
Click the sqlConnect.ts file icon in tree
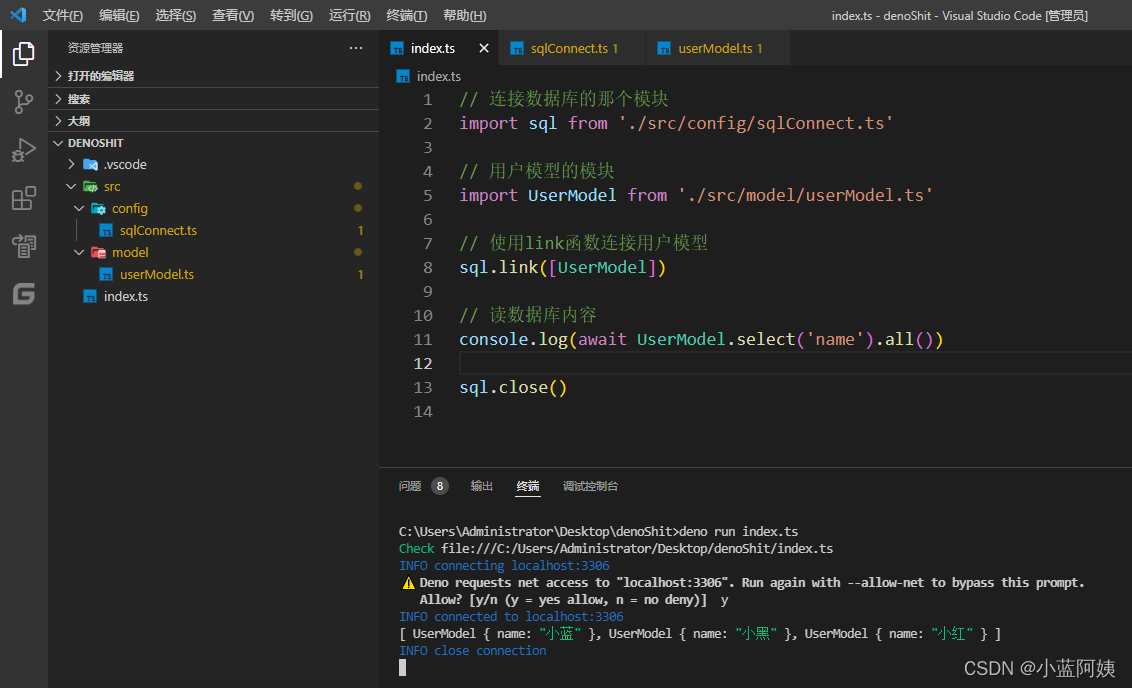(106, 230)
